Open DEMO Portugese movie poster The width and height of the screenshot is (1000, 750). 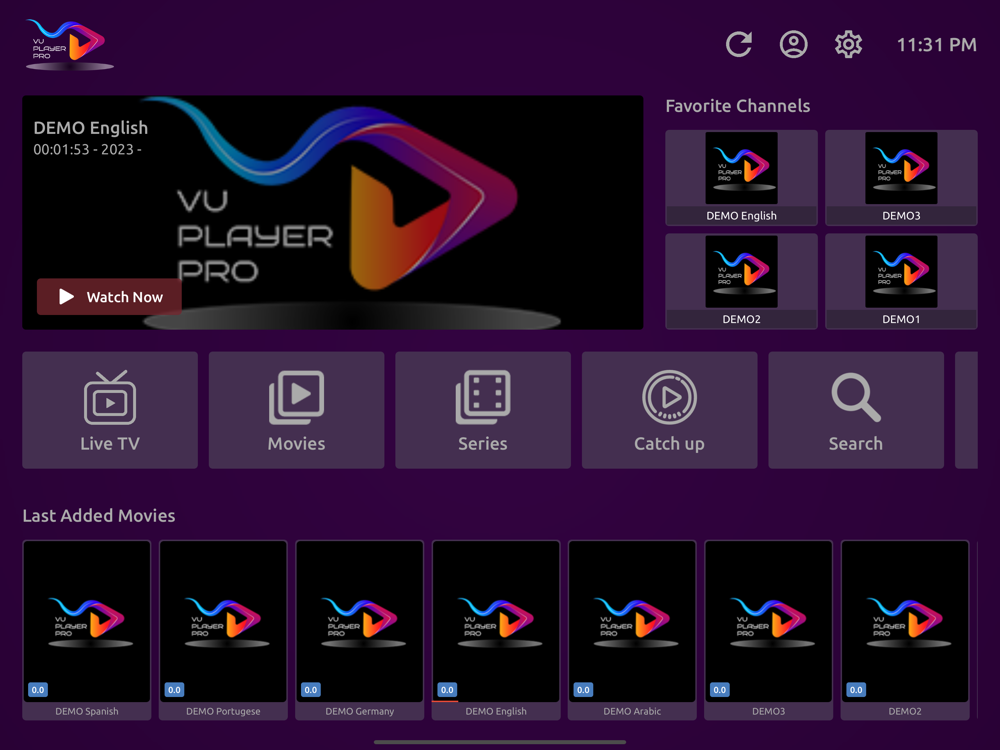[223, 630]
